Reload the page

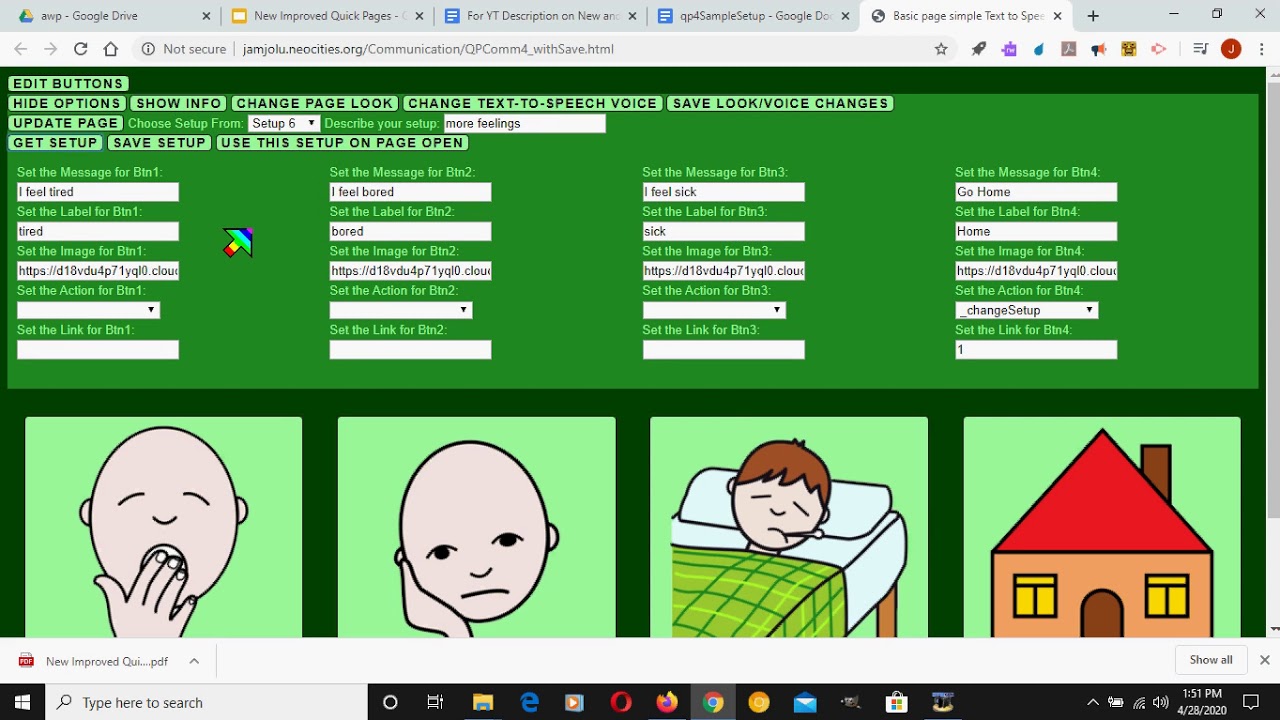tap(80, 49)
